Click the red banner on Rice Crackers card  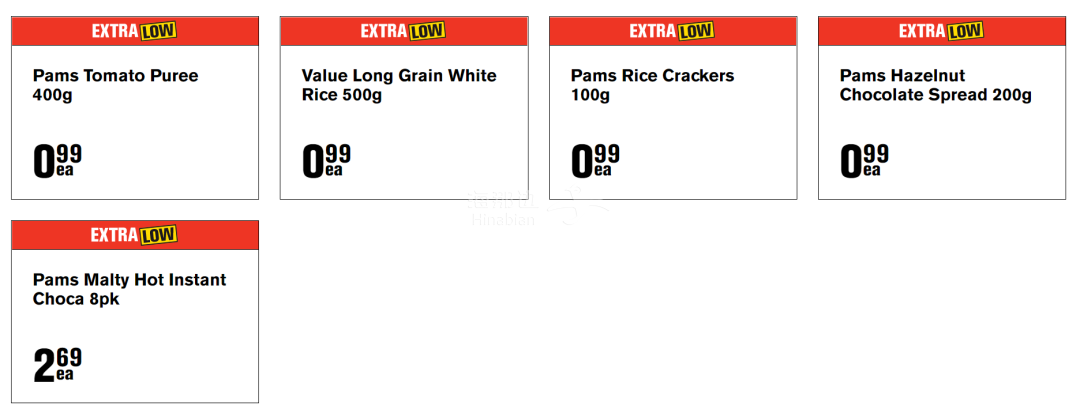(x=673, y=31)
